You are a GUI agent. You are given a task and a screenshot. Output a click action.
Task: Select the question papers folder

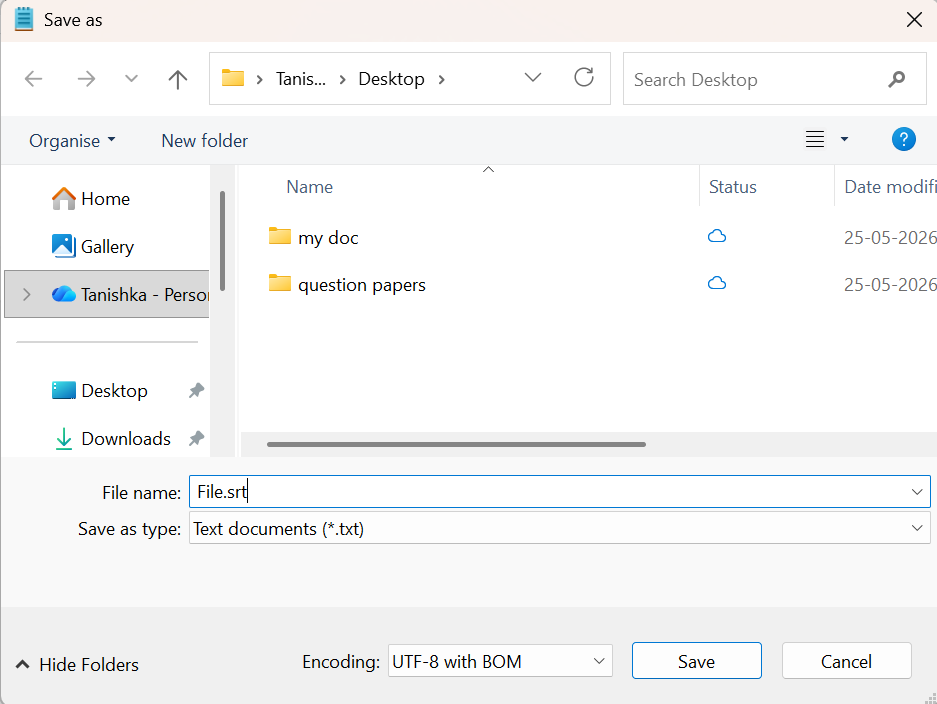click(x=362, y=285)
